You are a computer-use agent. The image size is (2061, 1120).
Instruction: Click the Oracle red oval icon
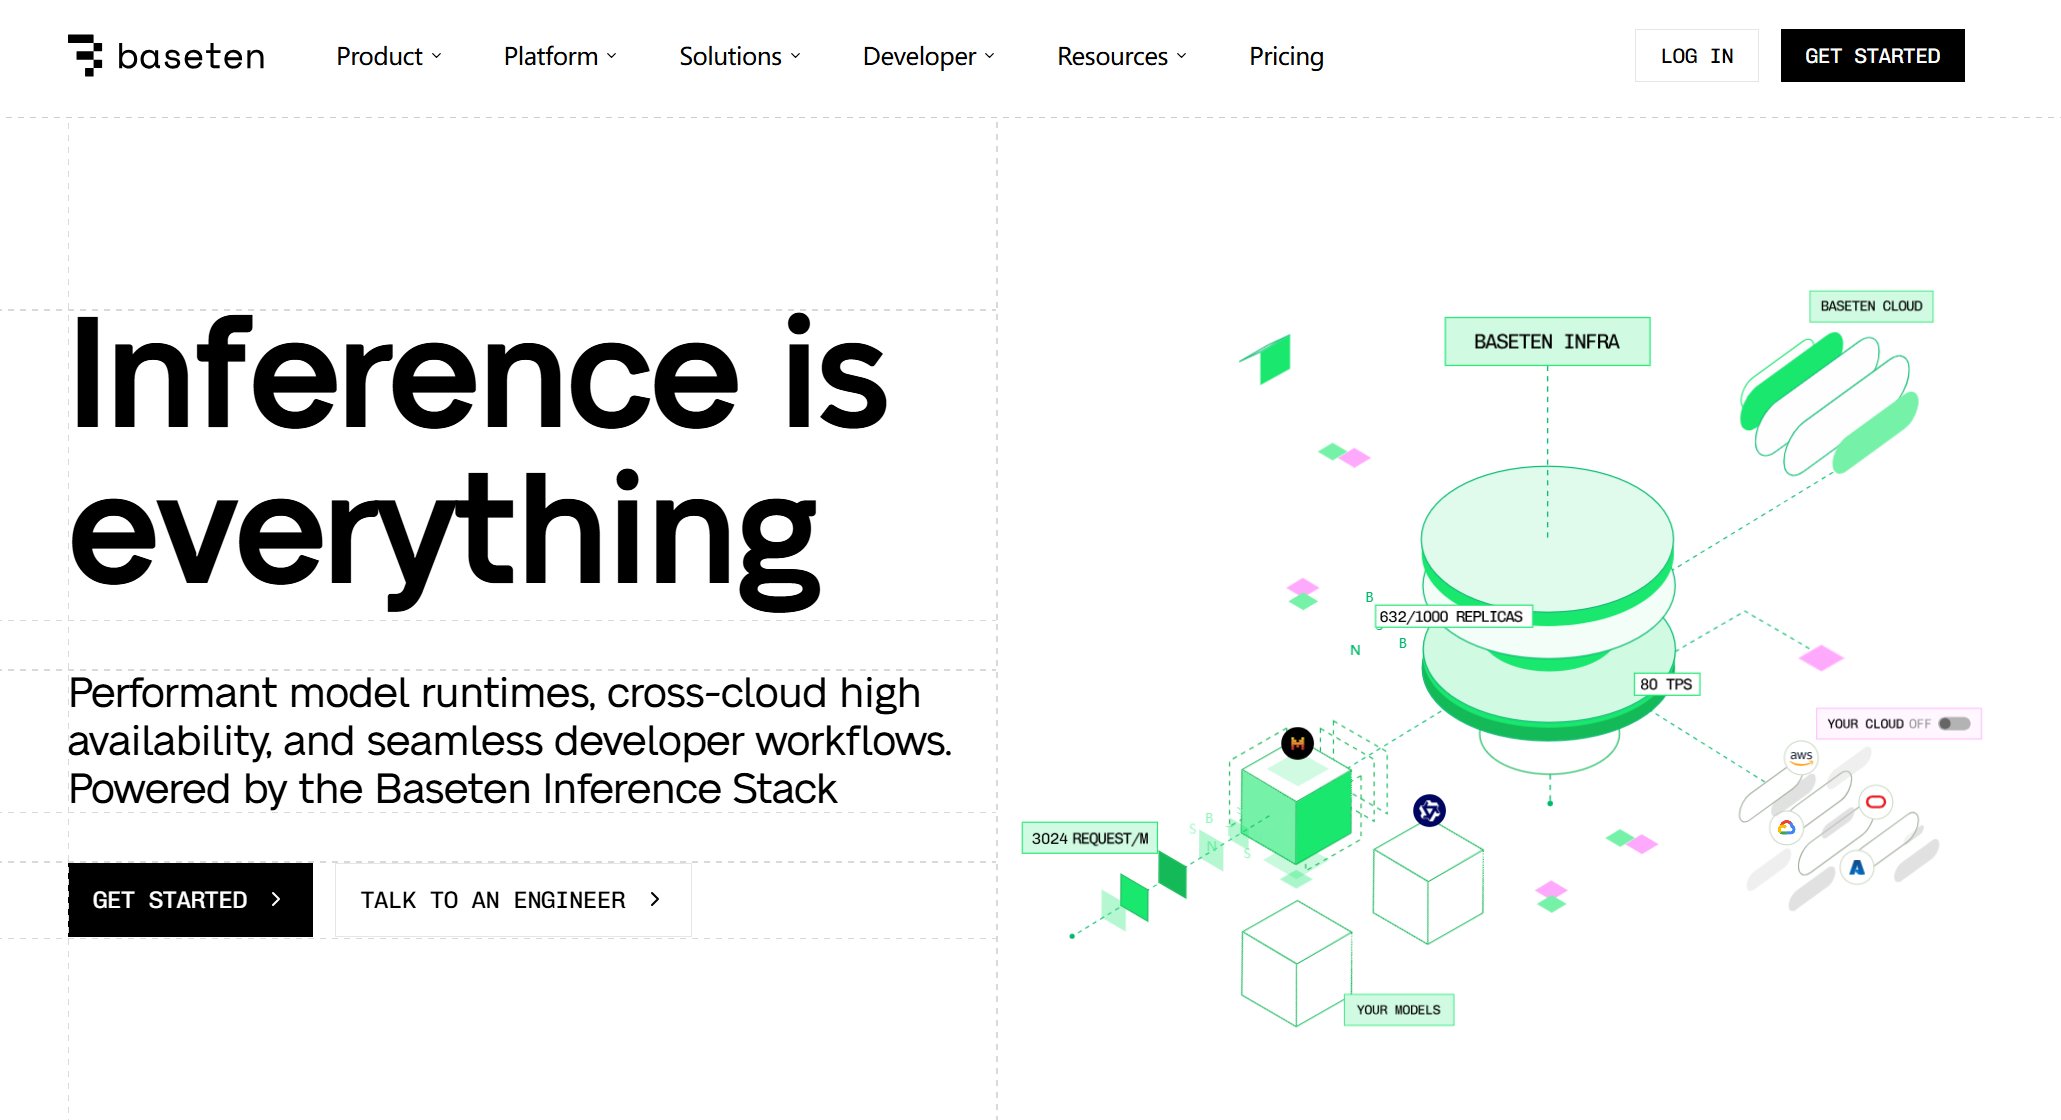click(1876, 802)
